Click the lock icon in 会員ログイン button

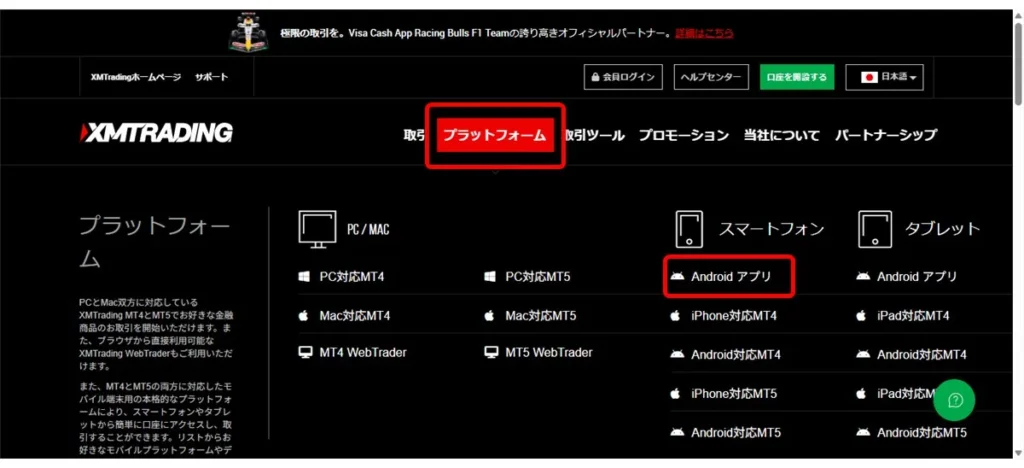(595, 77)
